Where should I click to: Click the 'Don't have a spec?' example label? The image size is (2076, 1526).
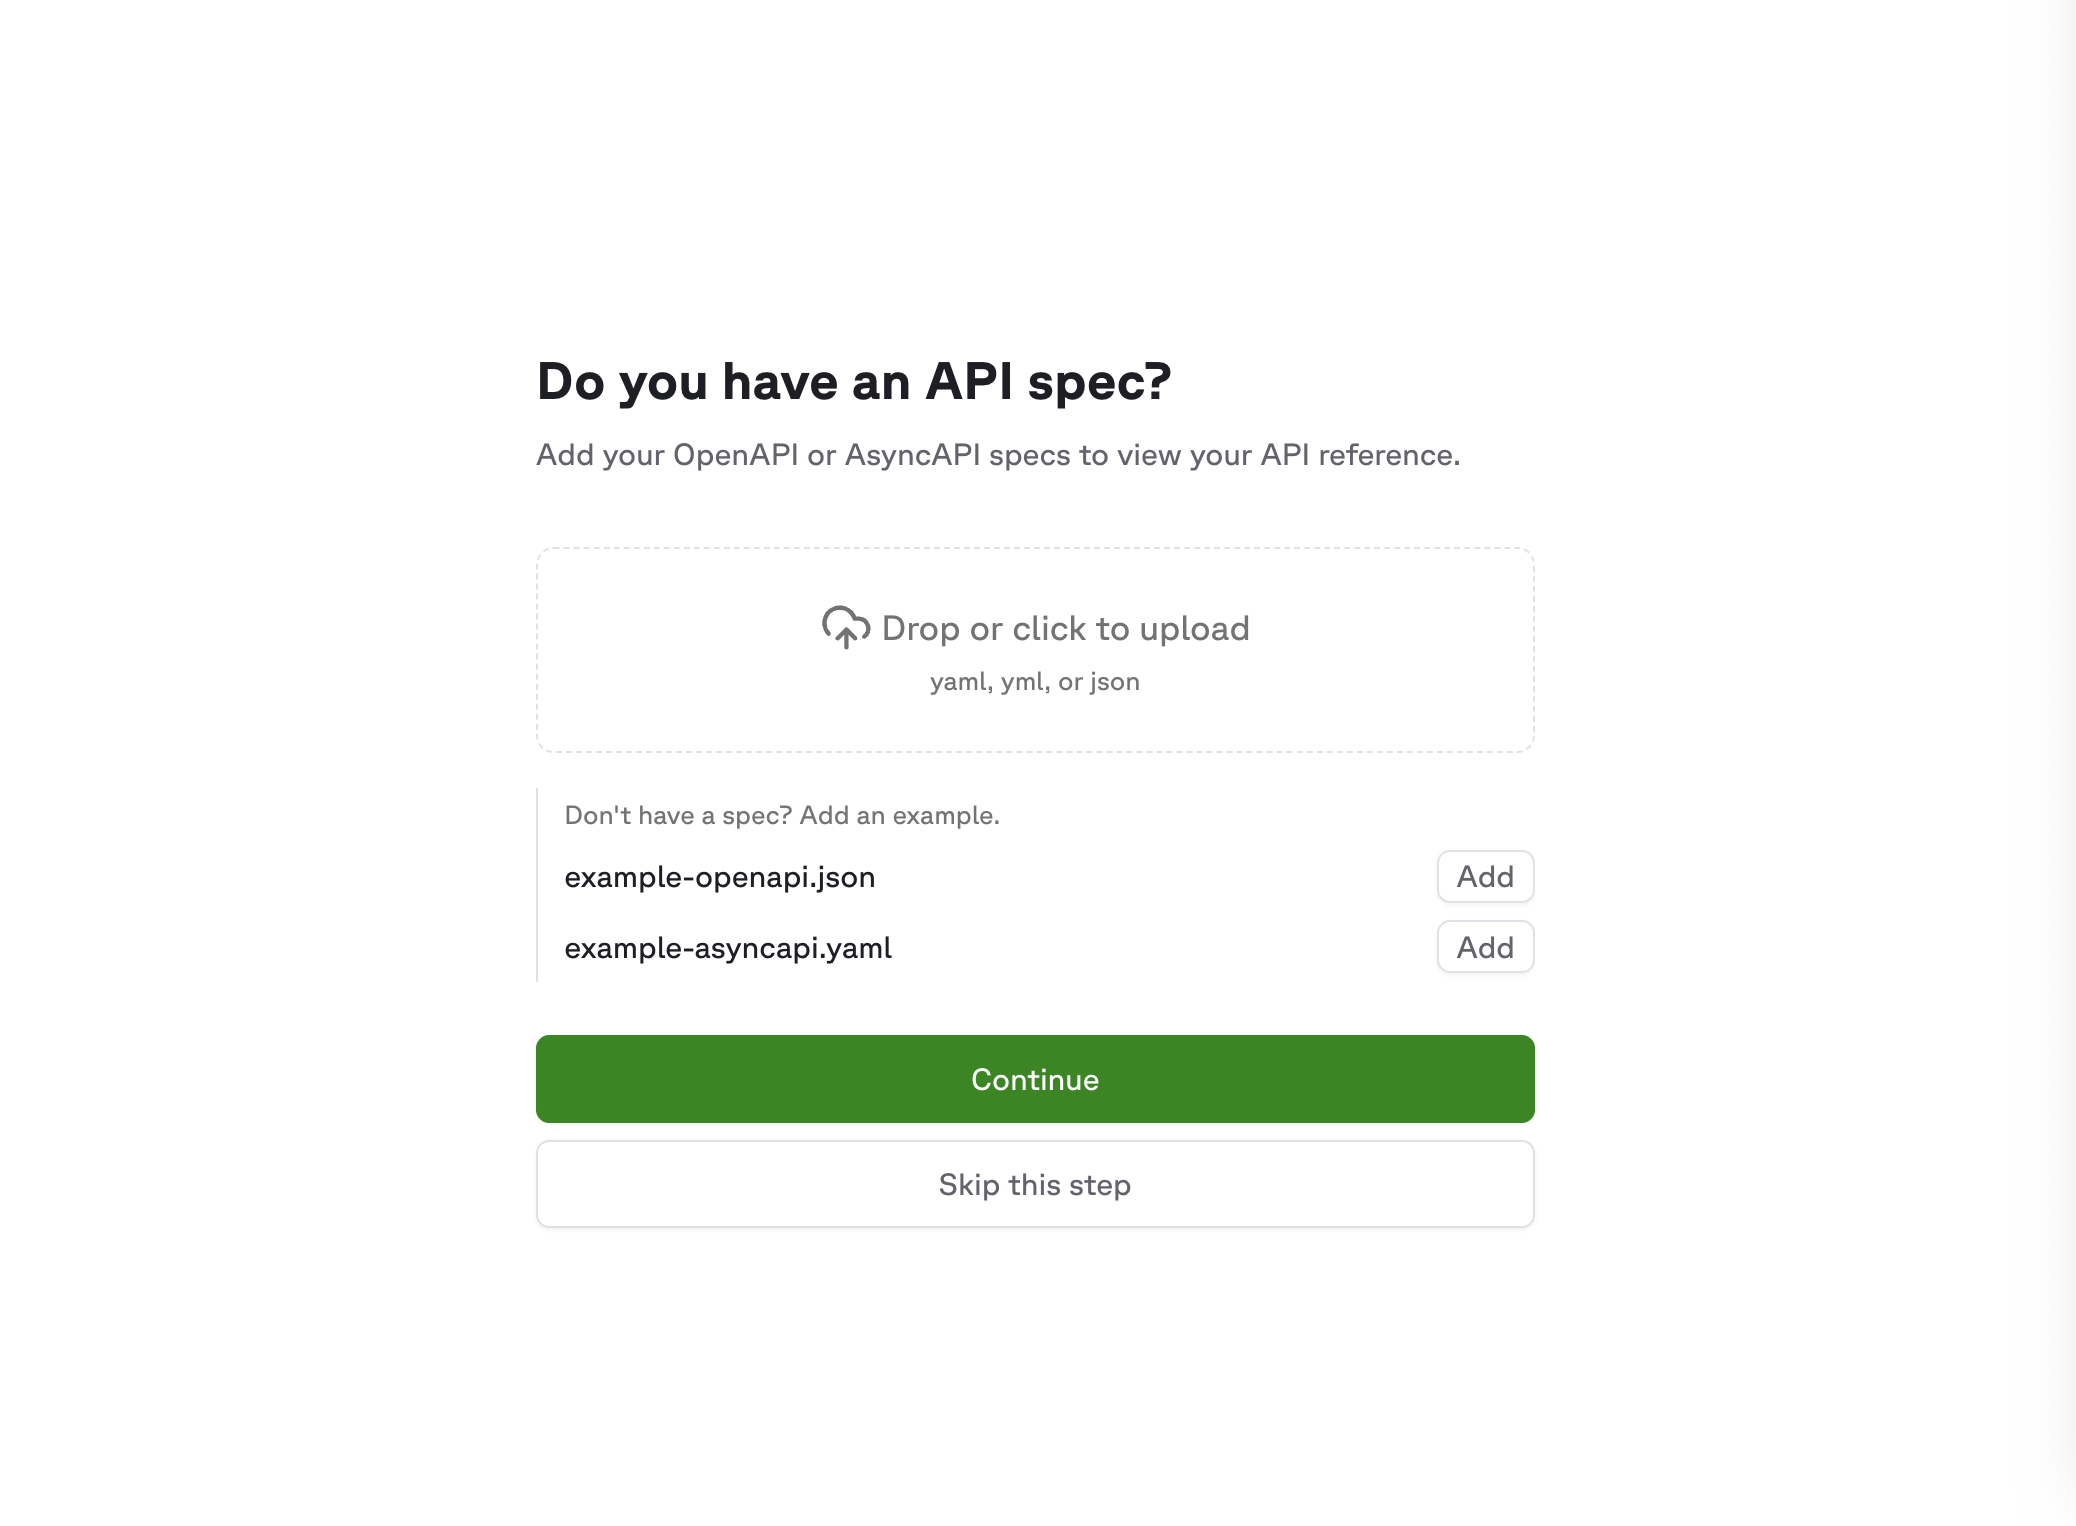pos(780,814)
